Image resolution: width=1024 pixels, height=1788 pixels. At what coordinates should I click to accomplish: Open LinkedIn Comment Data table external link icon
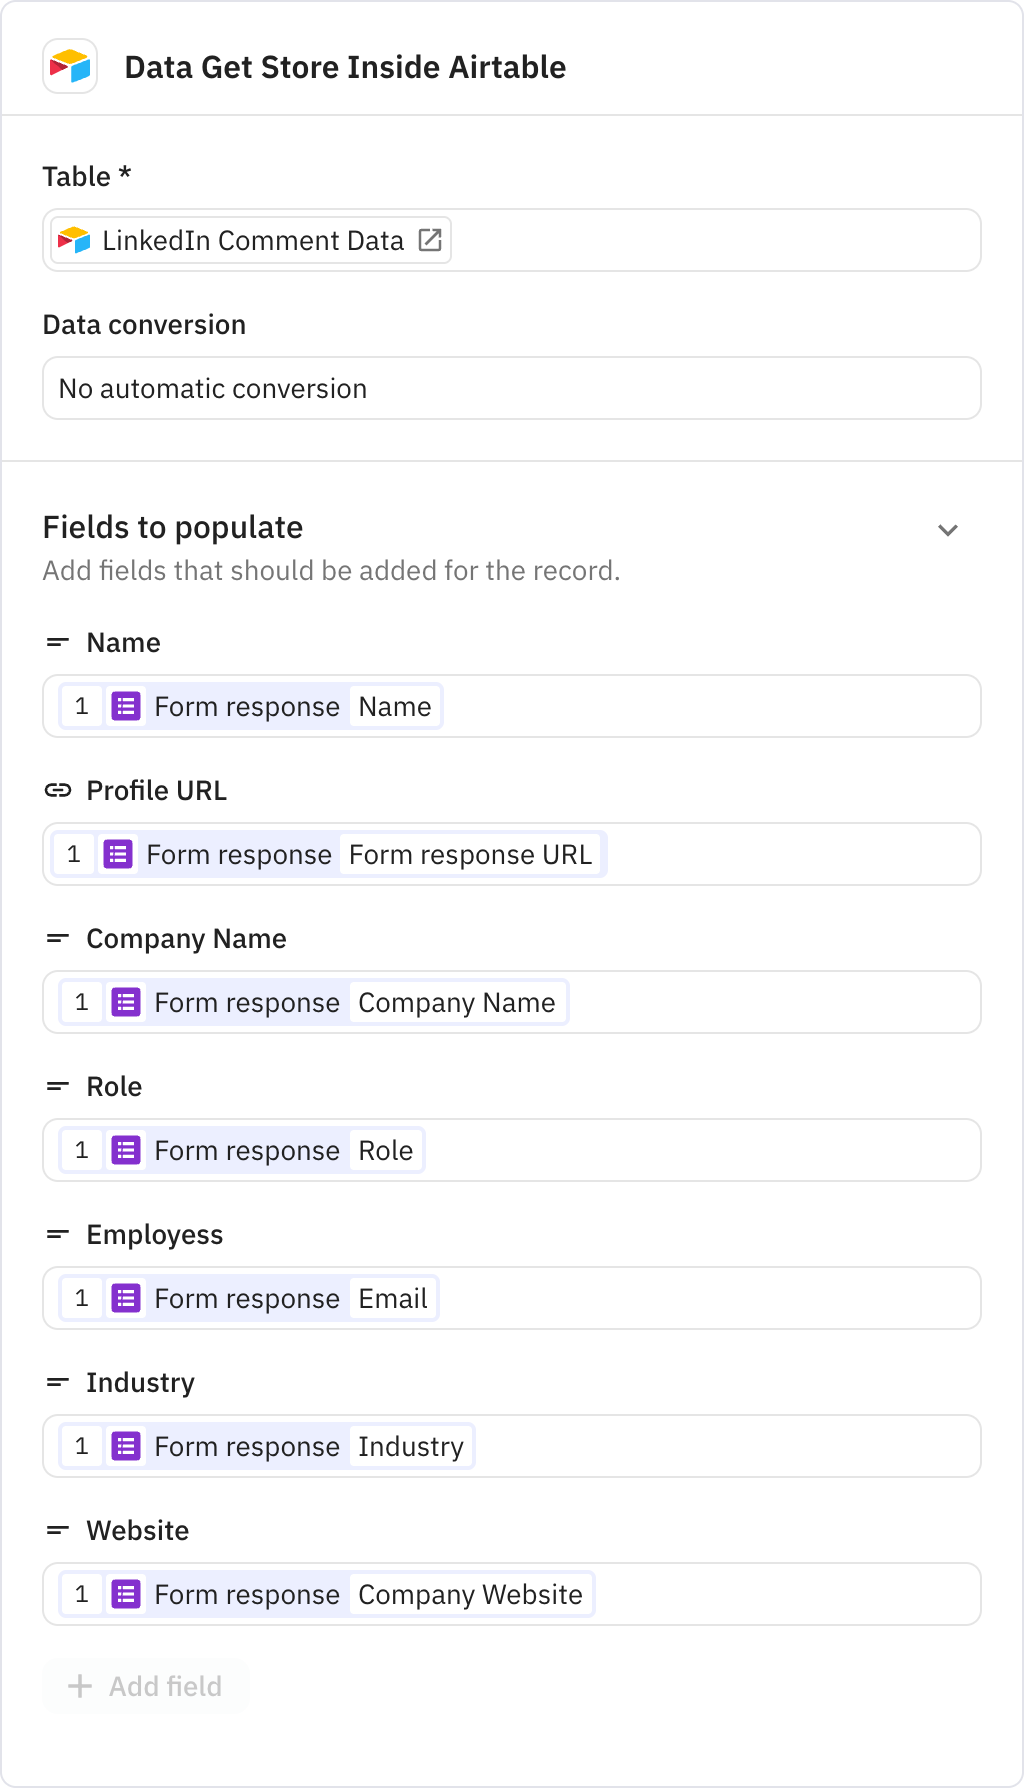point(430,240)
